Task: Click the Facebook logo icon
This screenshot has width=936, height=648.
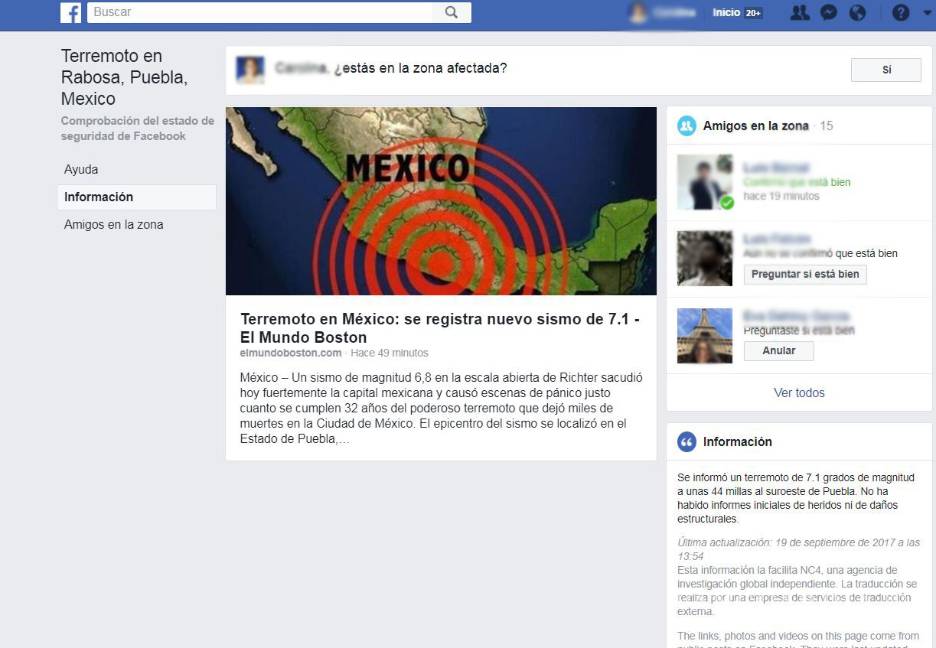Action: coord(71,13)
